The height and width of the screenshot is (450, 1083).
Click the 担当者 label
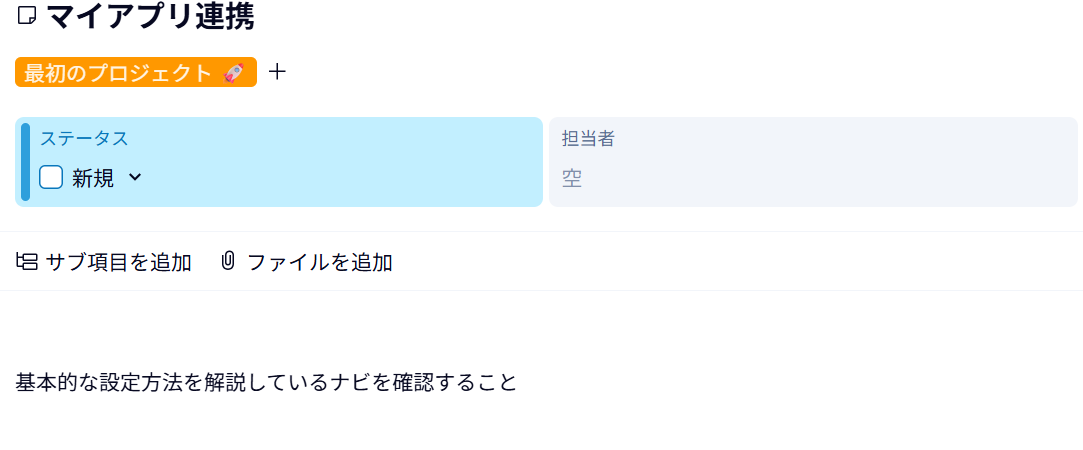587,139
